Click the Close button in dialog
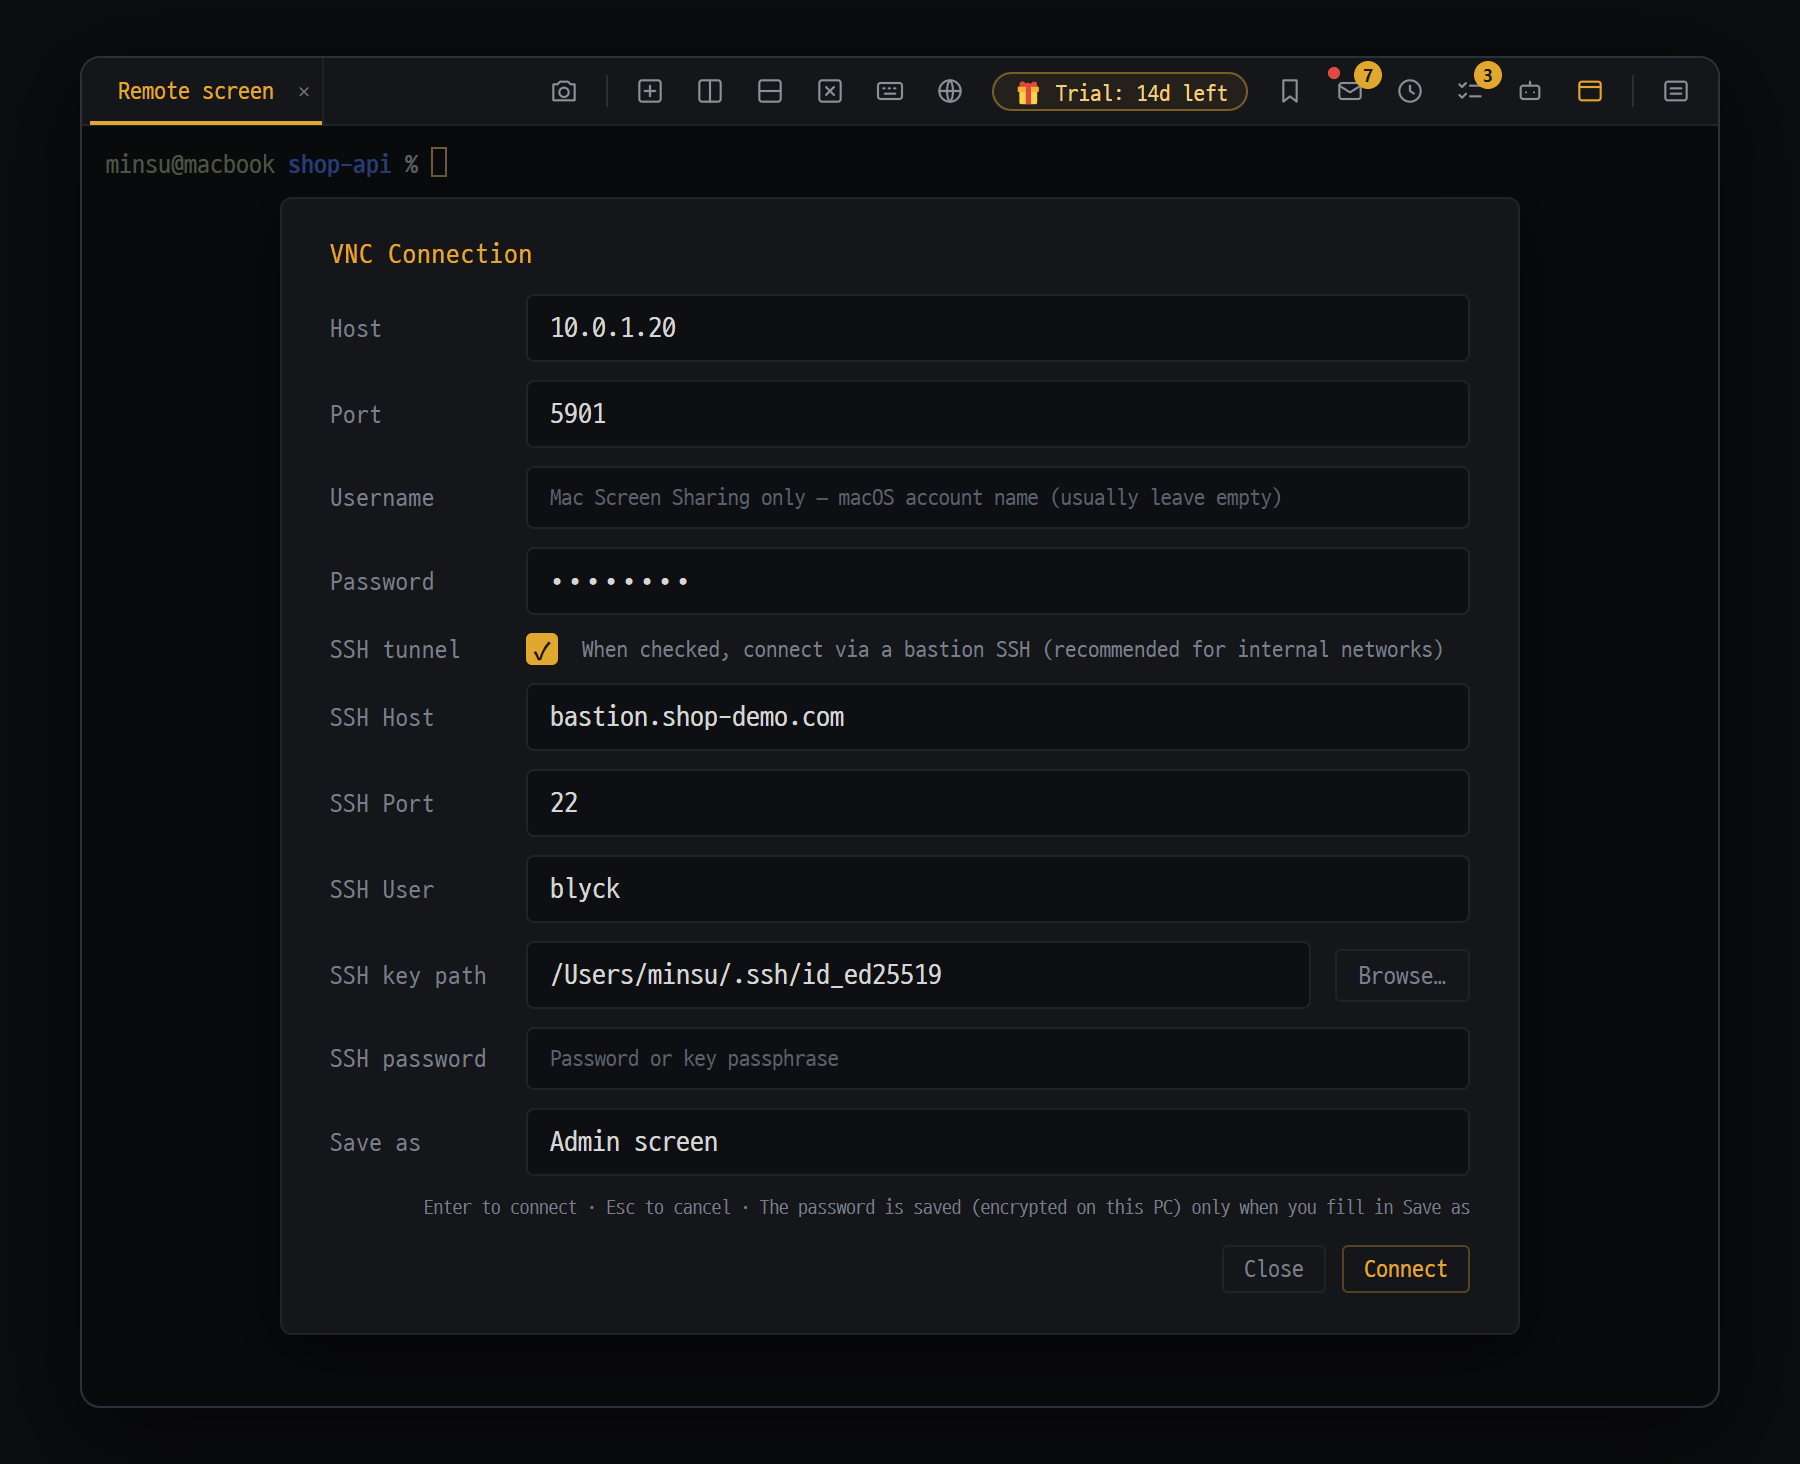 1273,1269
